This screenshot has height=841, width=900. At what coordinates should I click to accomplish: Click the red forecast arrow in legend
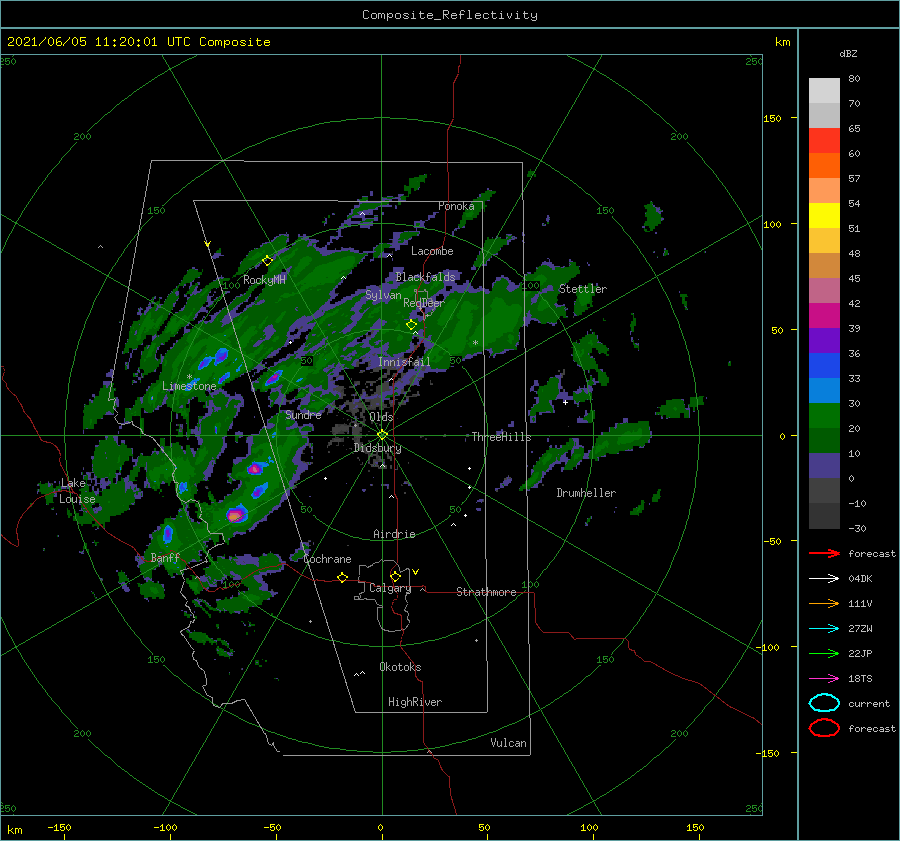tap(824, 553)
